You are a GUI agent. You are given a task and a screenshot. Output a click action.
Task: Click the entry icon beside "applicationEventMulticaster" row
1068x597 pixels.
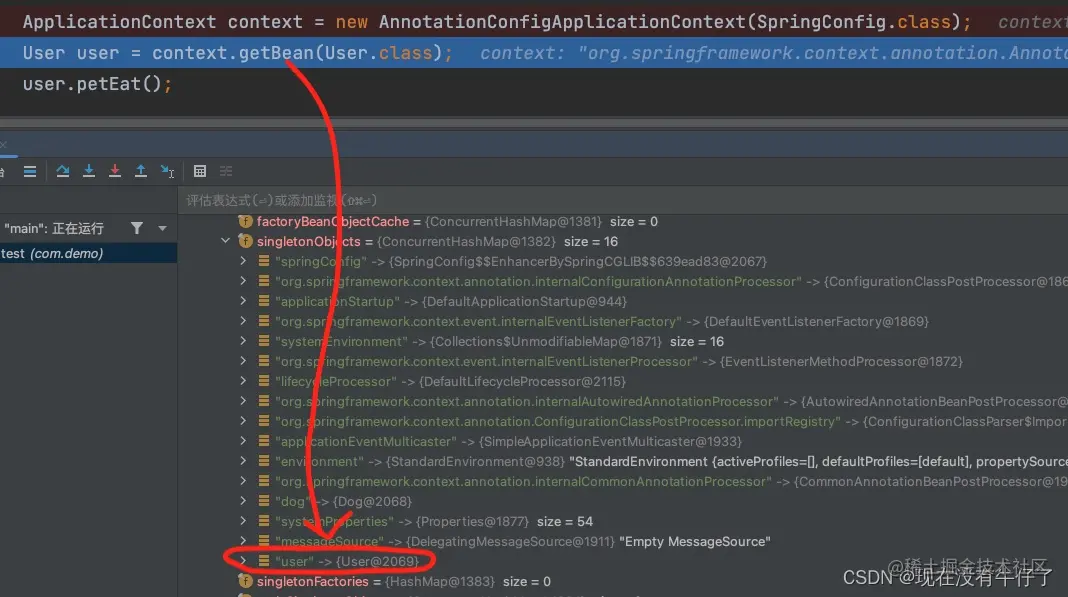(x=264, y=441)
